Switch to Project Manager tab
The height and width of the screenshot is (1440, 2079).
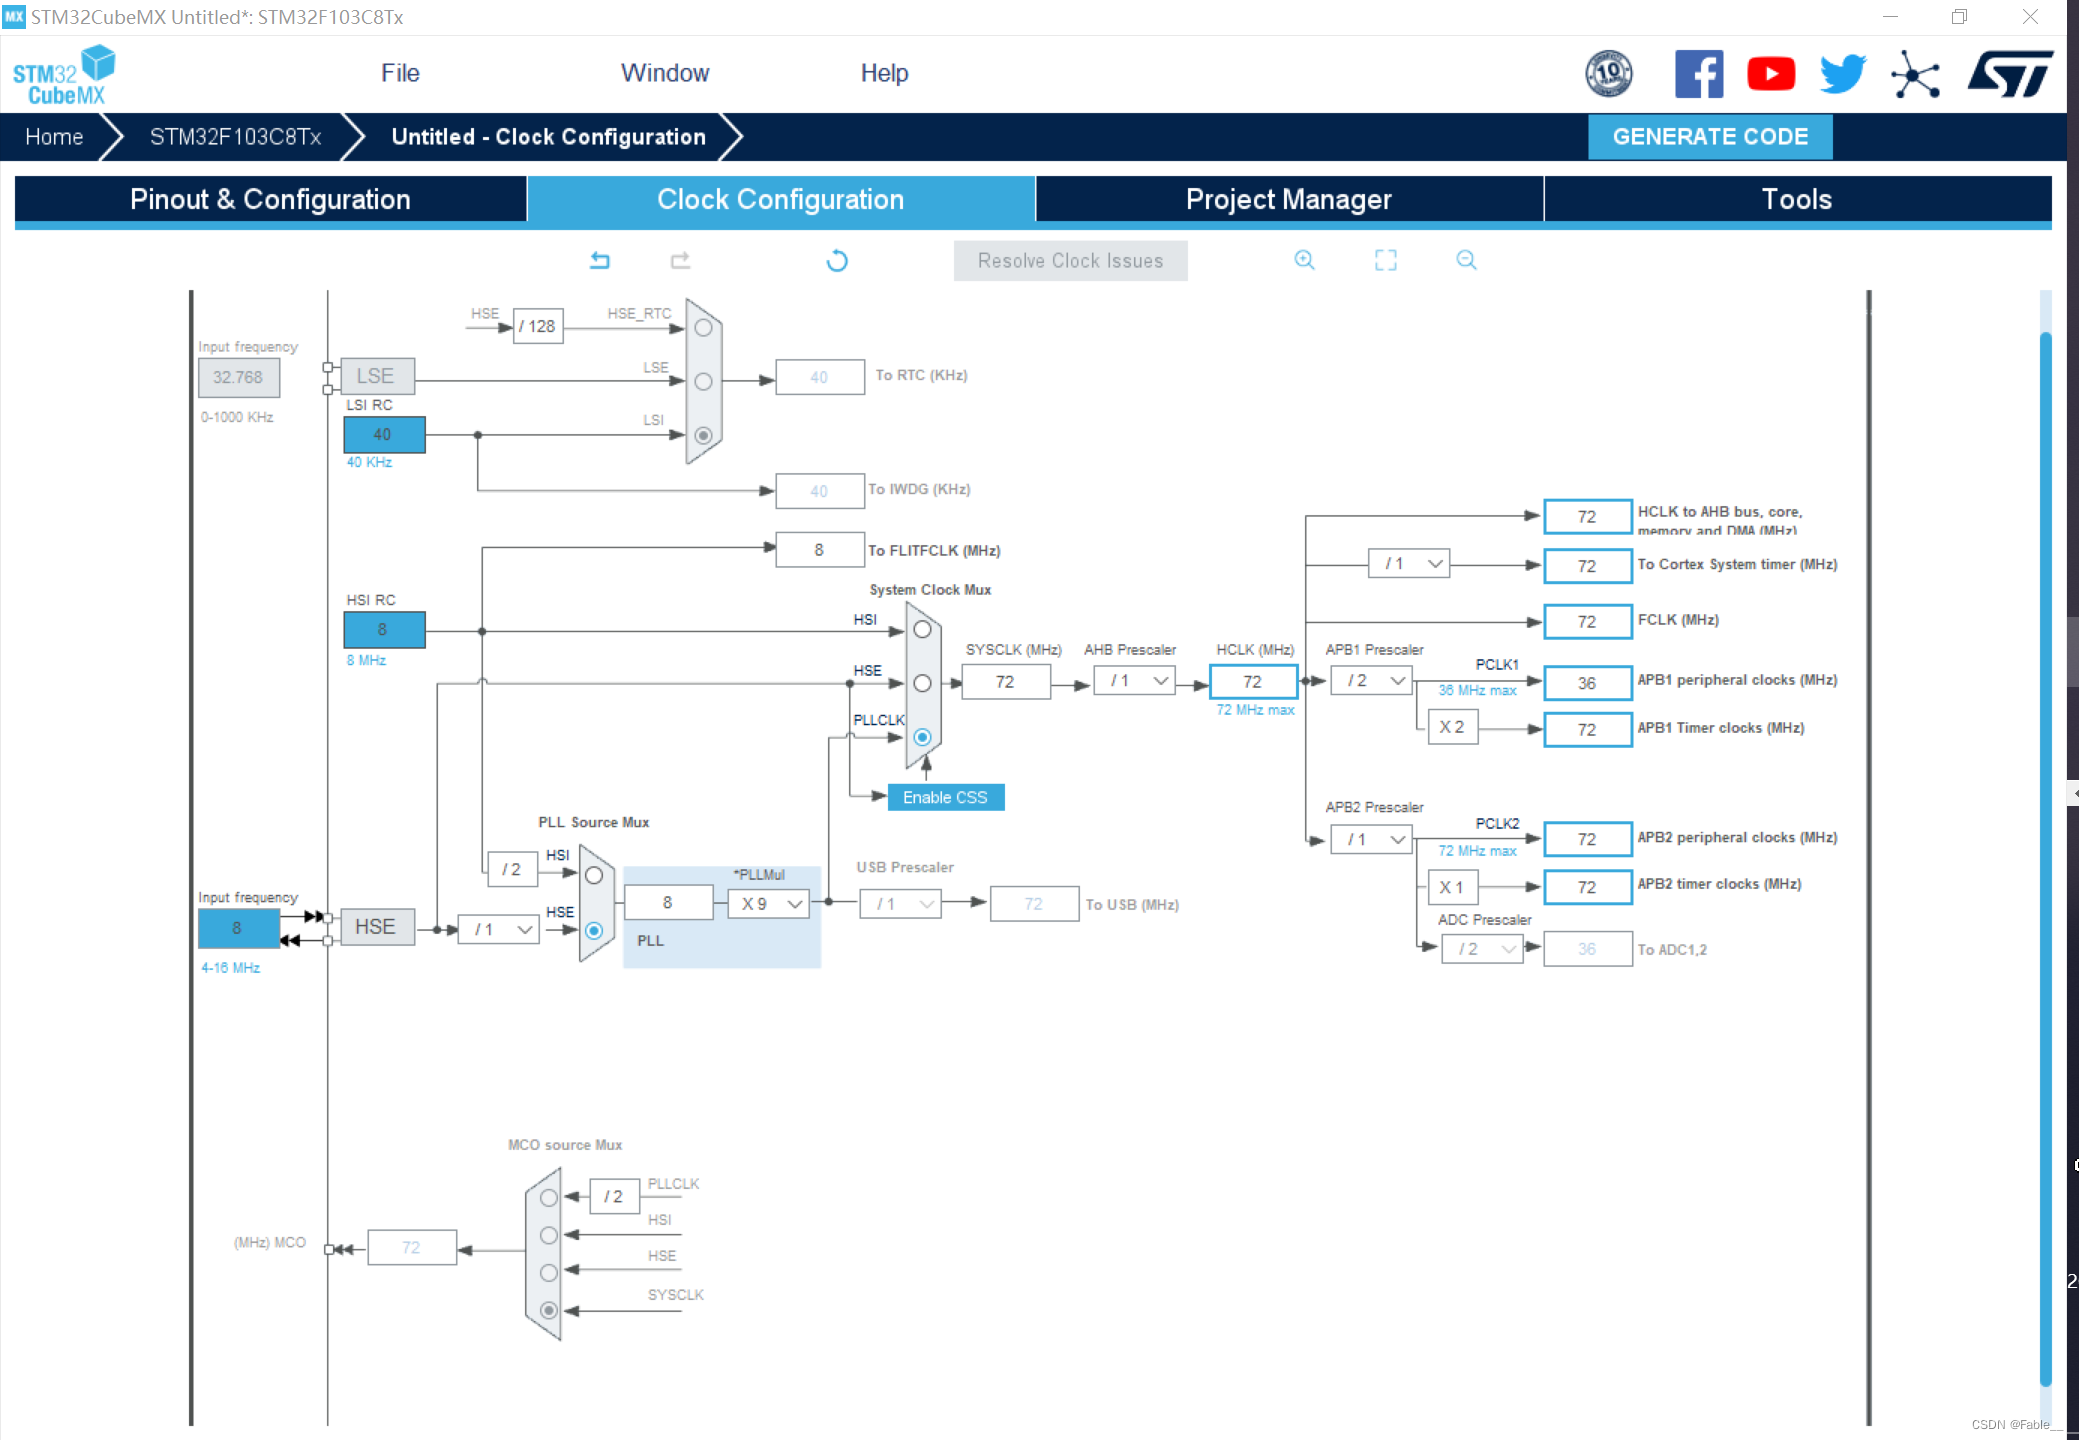pyautogui.click(x=1289, y=199)
